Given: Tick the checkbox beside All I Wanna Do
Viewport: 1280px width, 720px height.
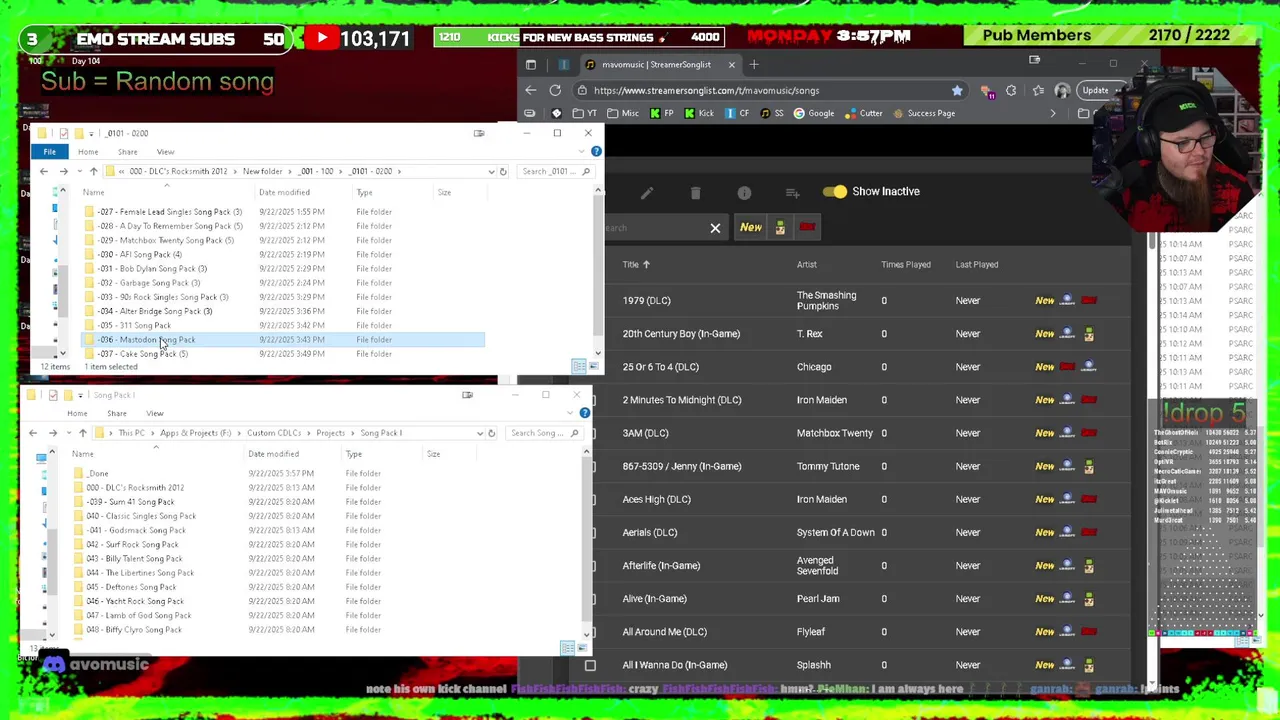Looking at the screenshot, I should [x=590, y=665].
